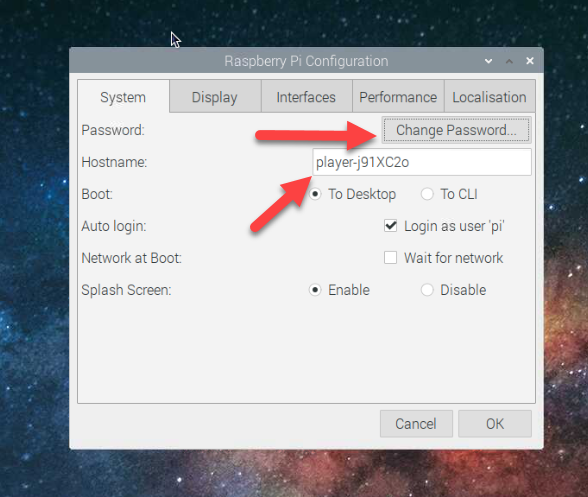Click the System tab
The height and width of the screenshot is (497, 588).
pos(123,97)
